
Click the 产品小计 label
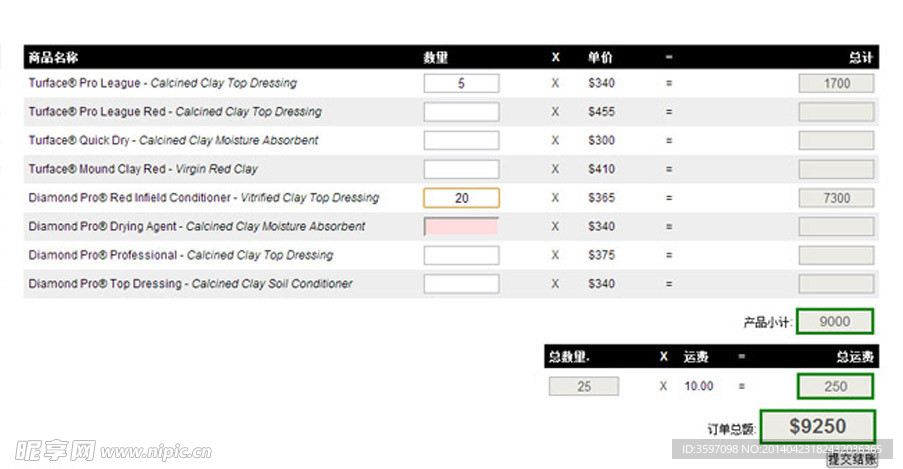tap(767, 322)
